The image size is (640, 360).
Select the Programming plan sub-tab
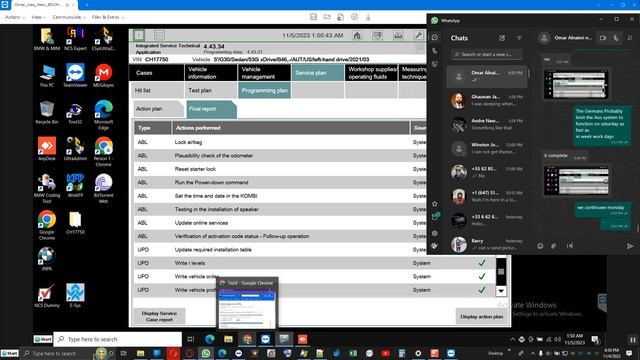[264, 90]
